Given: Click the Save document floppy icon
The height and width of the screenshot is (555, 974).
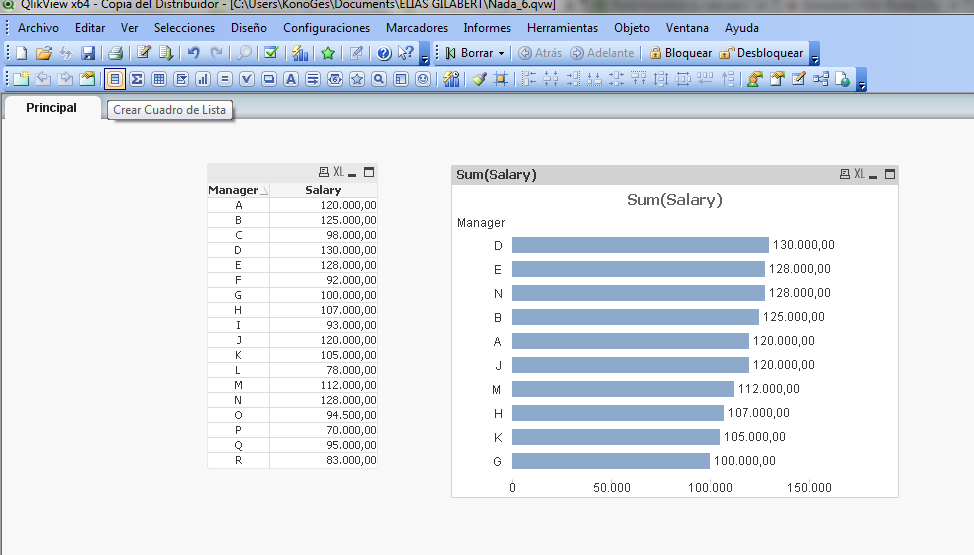Looking at the screenshot, I should click(88, 53).
